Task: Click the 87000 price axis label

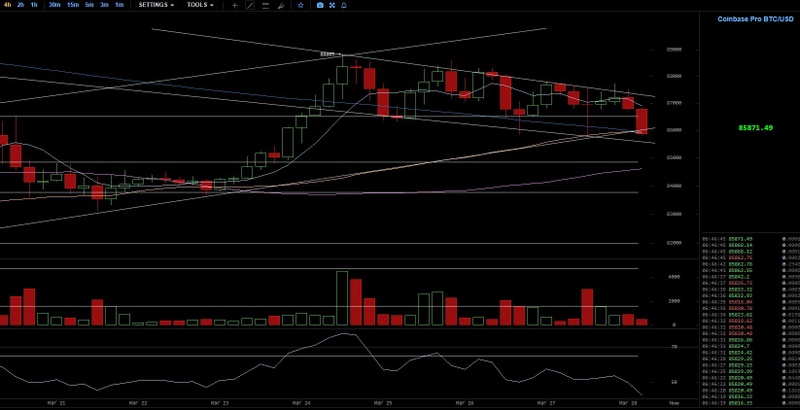Action: click(674, 104)
